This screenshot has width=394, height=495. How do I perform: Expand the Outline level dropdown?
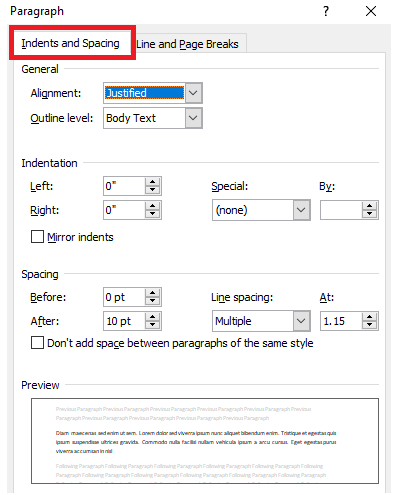[x=193, y=118]
